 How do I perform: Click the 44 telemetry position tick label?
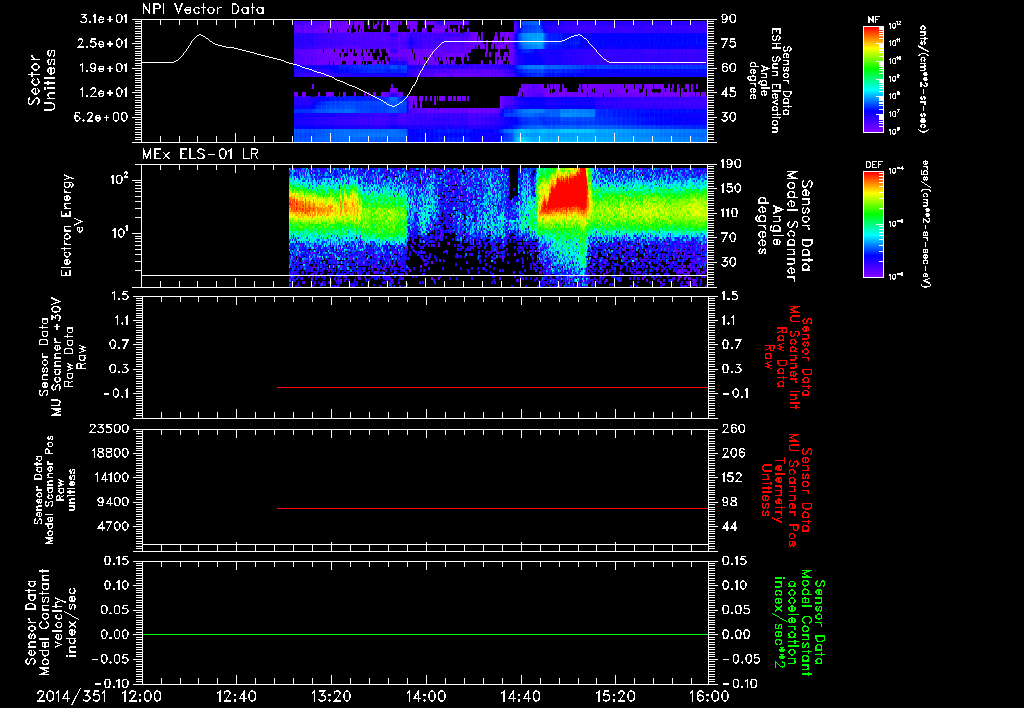coord(729,526)
